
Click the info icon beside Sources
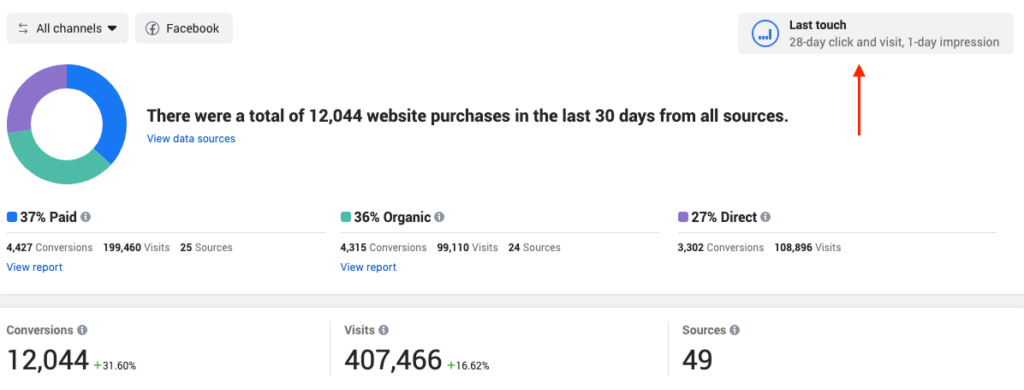[735, 331]
